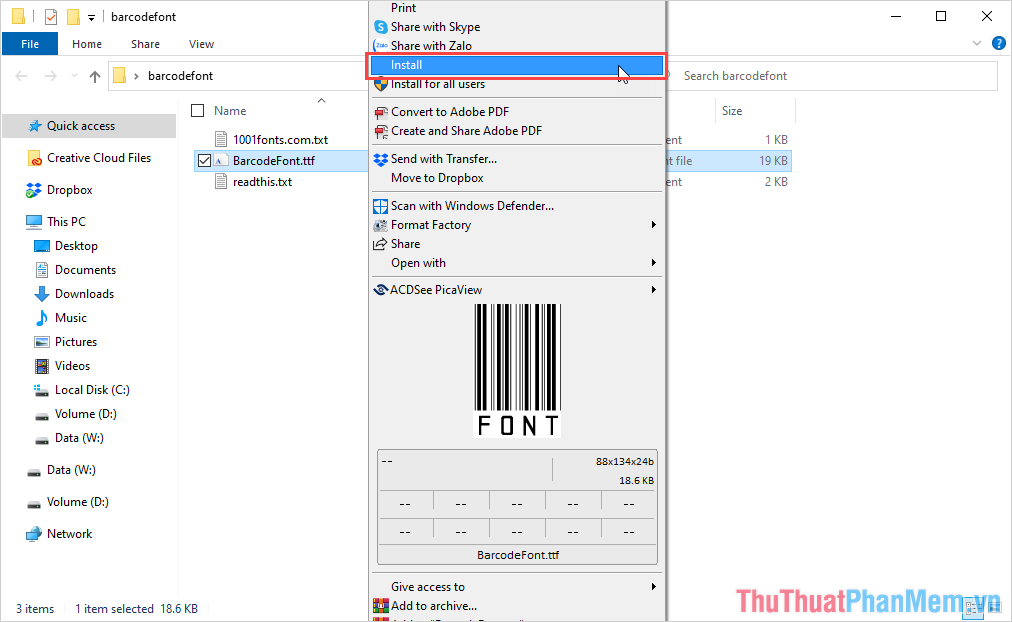1012x622 pixels.
Task: Click the Scan with Windows Defender shield icon
Action: (x=380, y=206)
